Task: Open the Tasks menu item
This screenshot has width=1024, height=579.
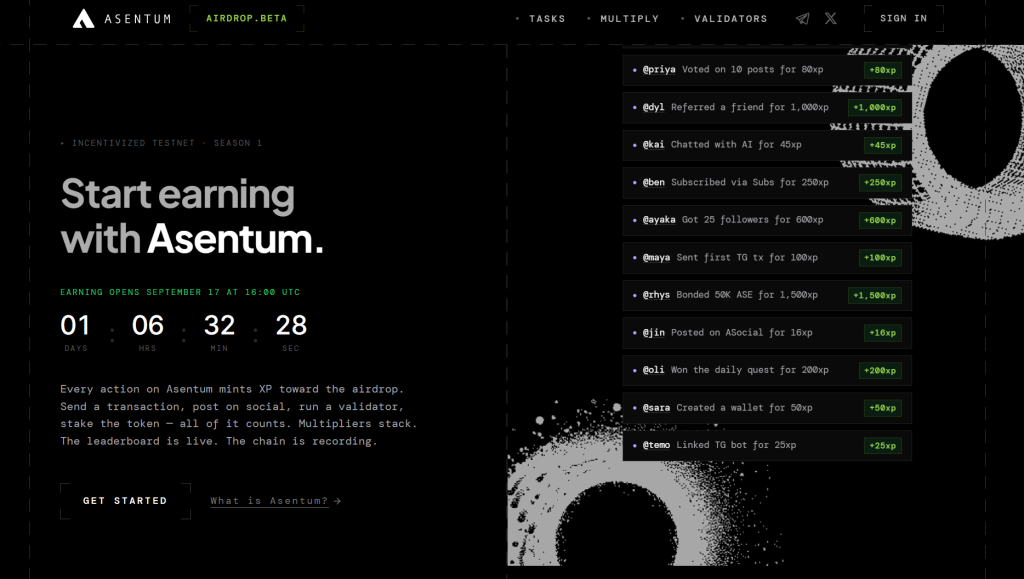Action: (547, 19)
